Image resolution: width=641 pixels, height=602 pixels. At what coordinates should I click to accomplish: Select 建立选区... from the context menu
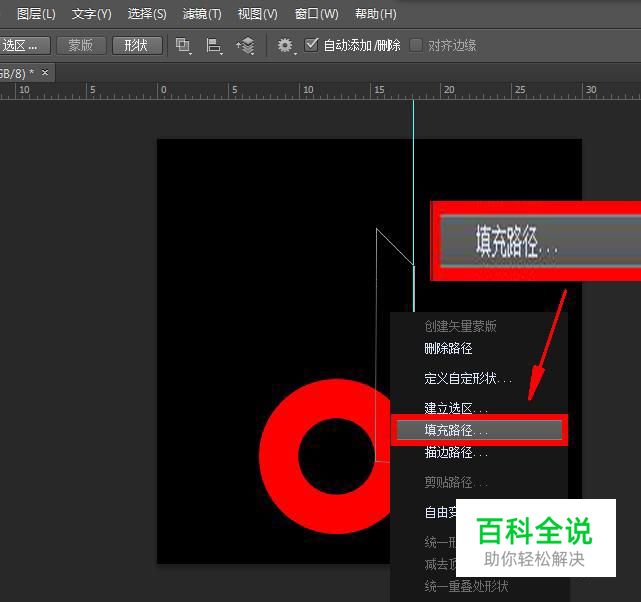[456, 408]
